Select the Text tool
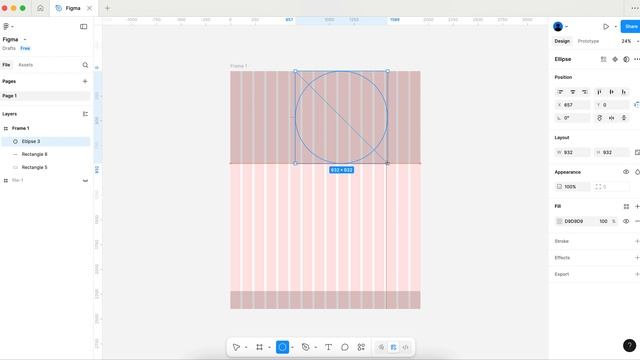This screenshot has width=640, height=360. [x=328, y=347]
